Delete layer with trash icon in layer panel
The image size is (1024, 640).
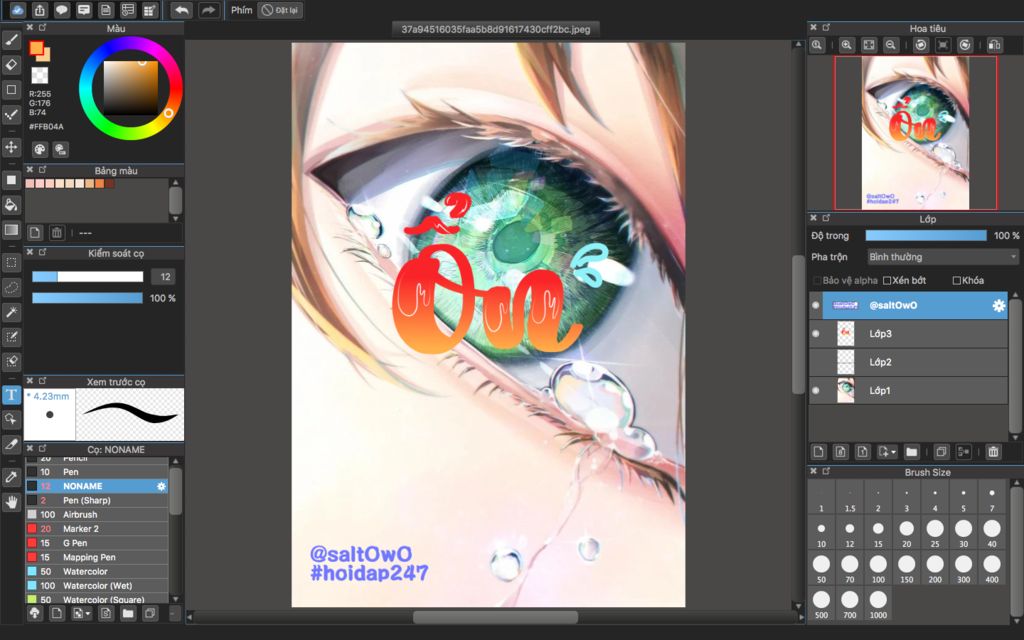pos(993,452)
